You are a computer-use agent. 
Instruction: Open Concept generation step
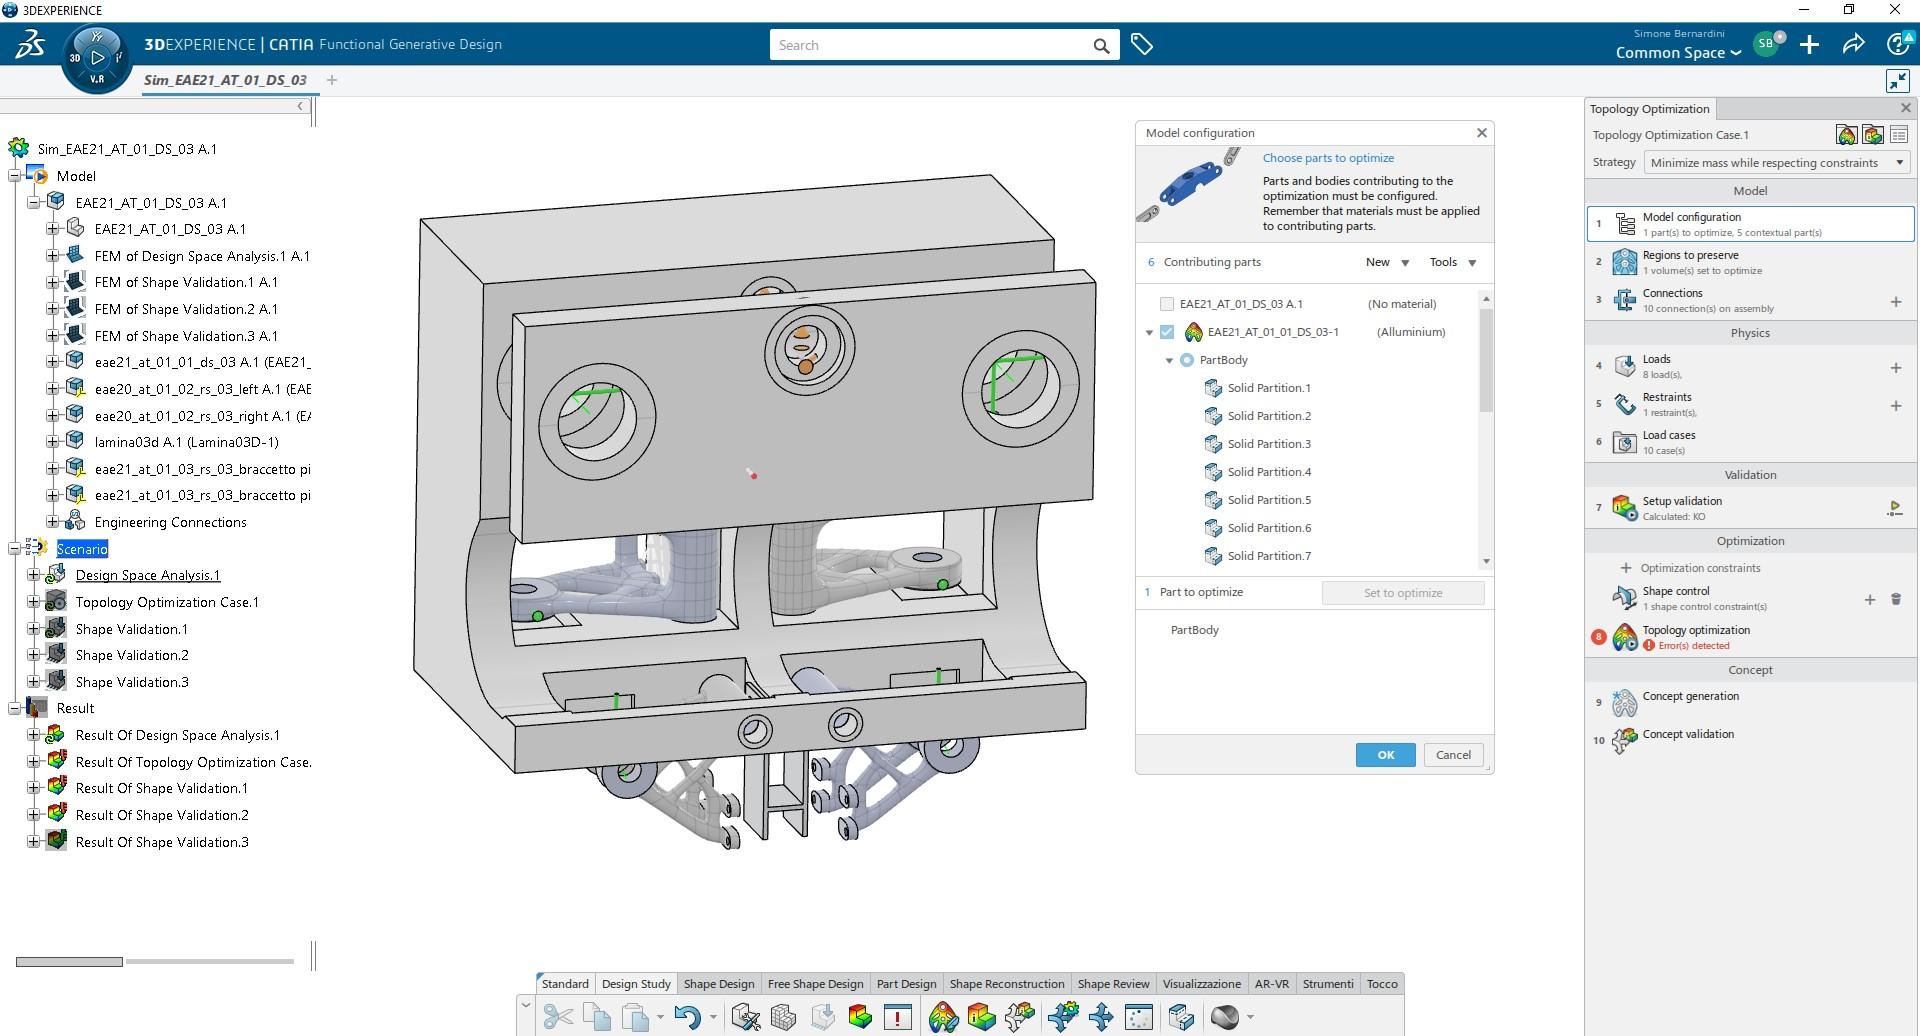click(1750, 703)
